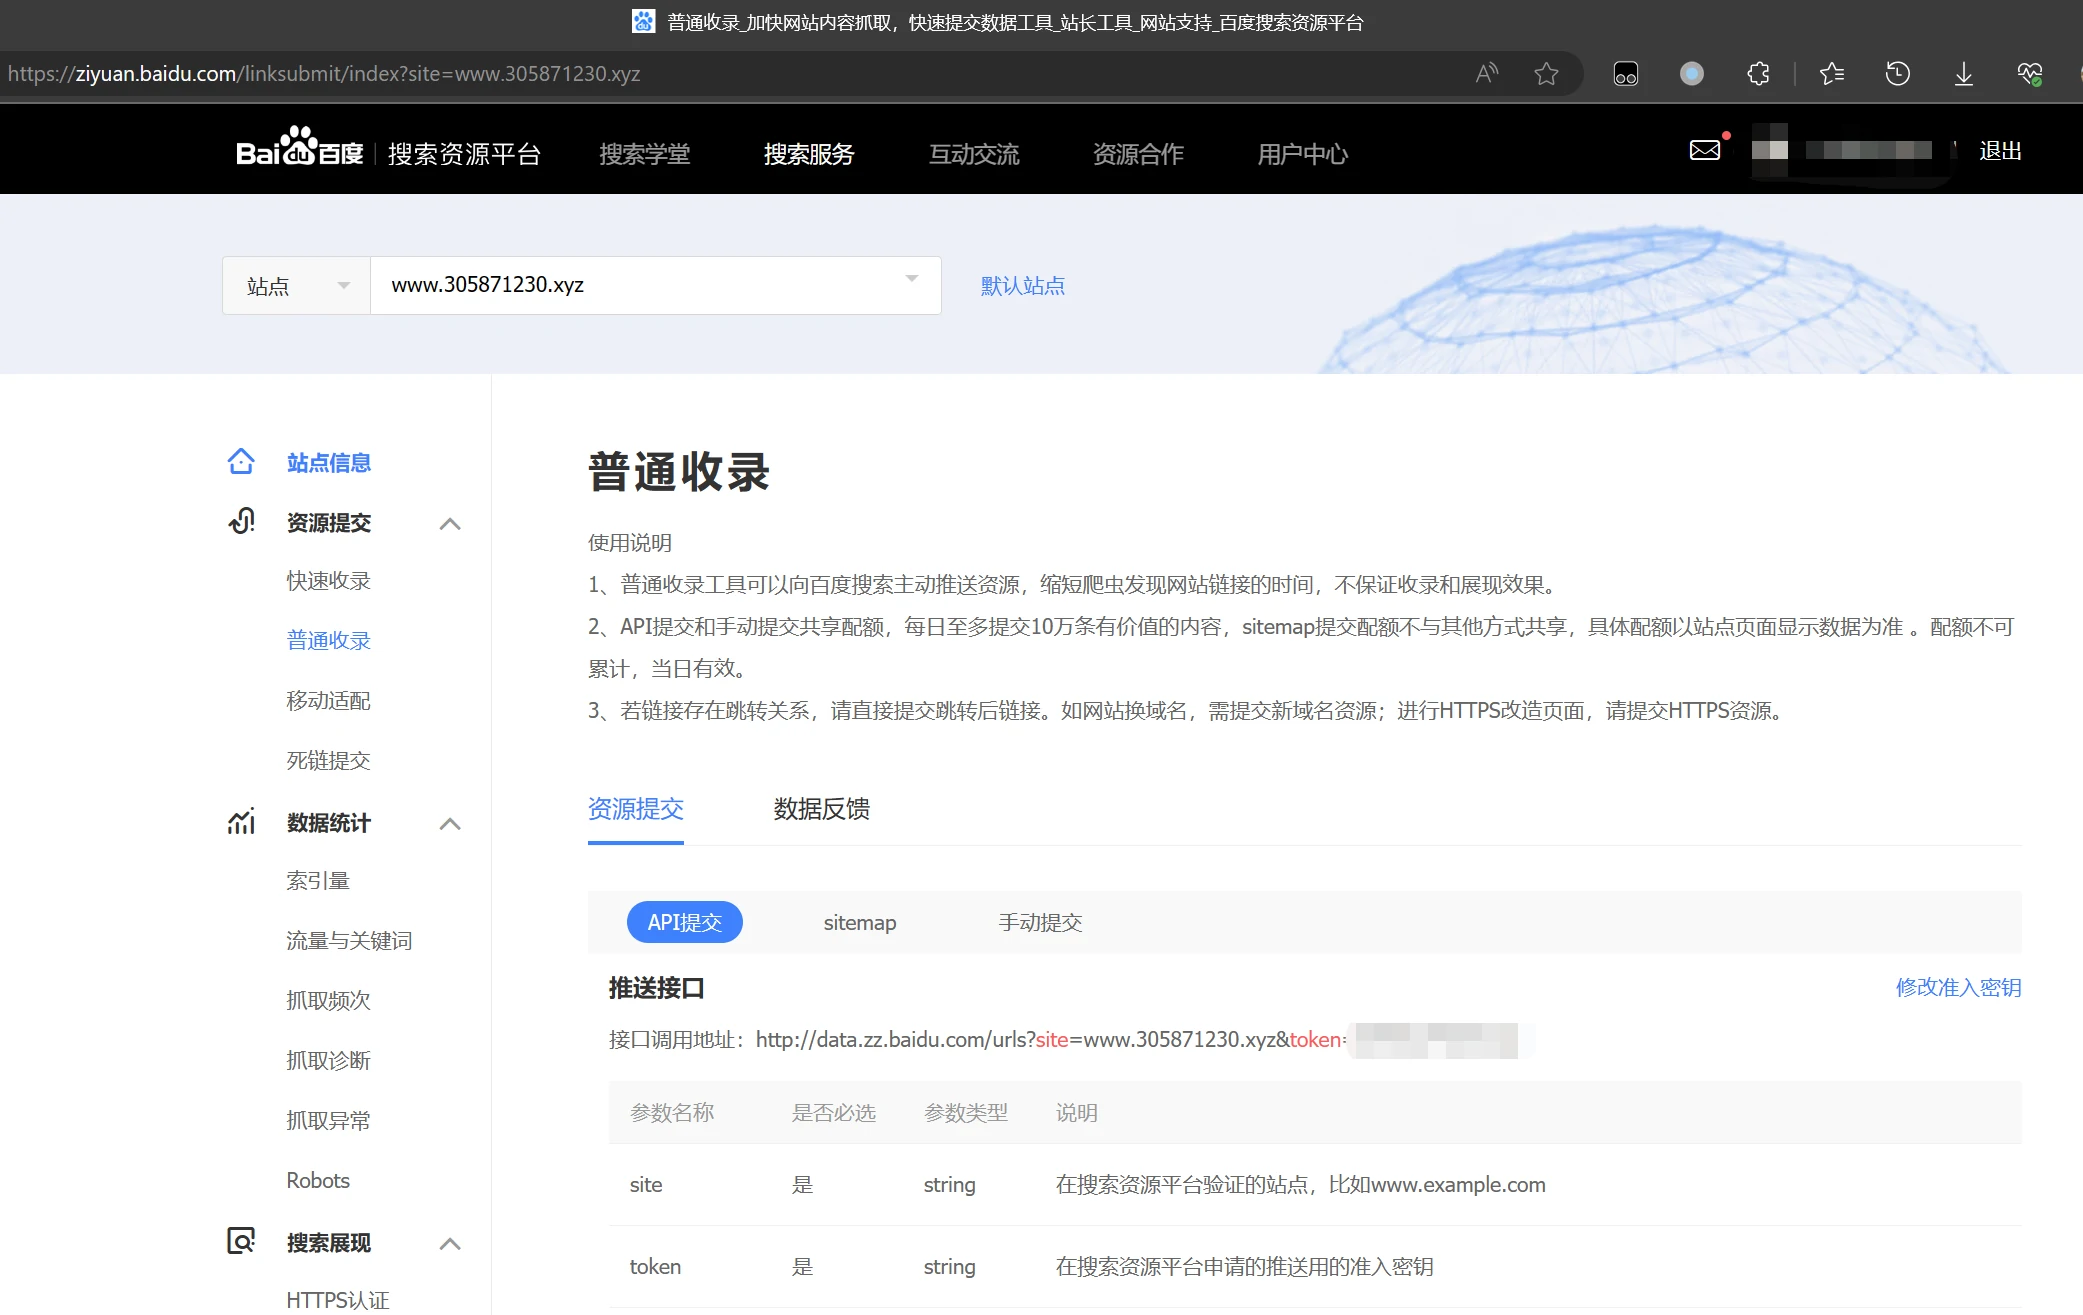Open 移动适配 in the sidebar
The width and height of the screenshot is (2083, 1315).
(x=329, y=700)
